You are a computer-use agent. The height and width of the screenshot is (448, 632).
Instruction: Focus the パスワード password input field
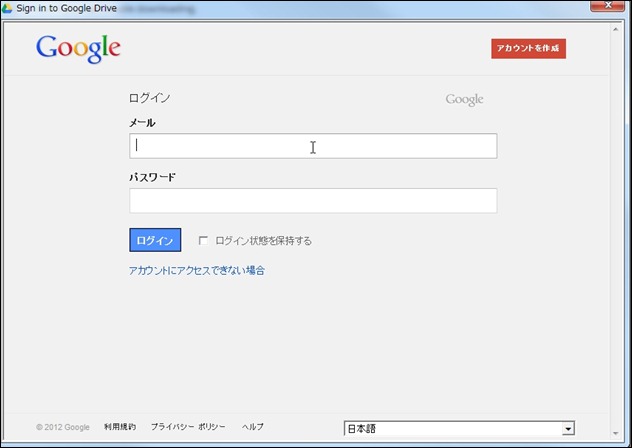[x=313, y=200]
